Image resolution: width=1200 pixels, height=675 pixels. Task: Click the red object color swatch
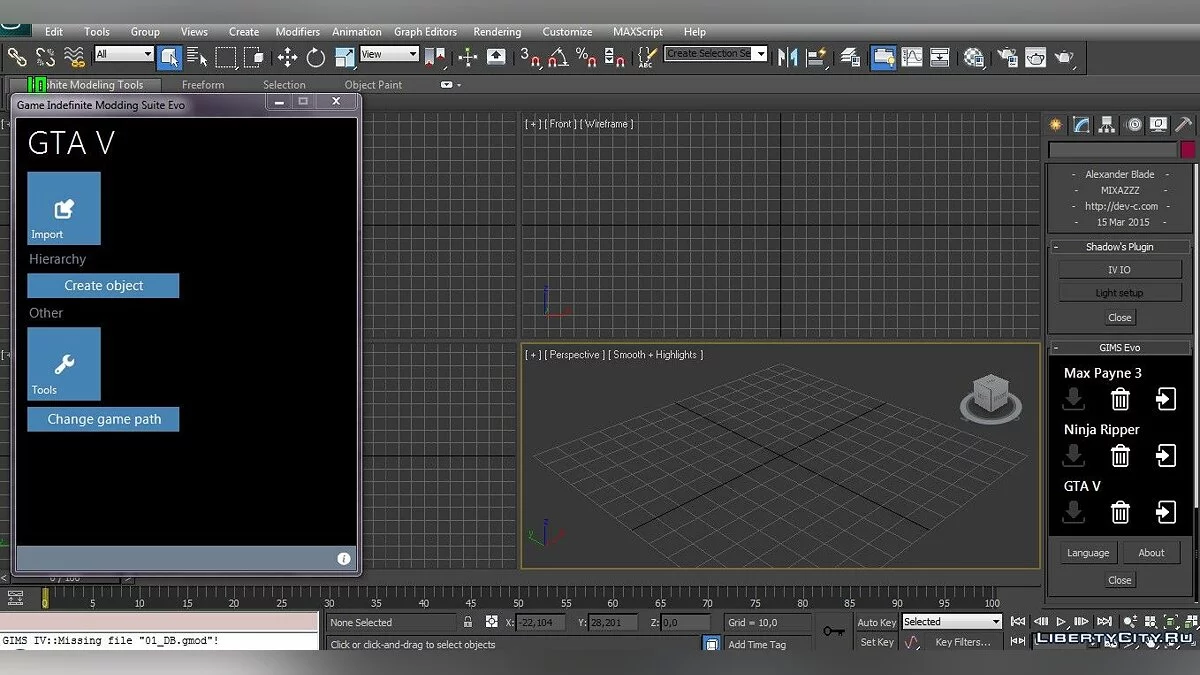tap(1187, 150)
